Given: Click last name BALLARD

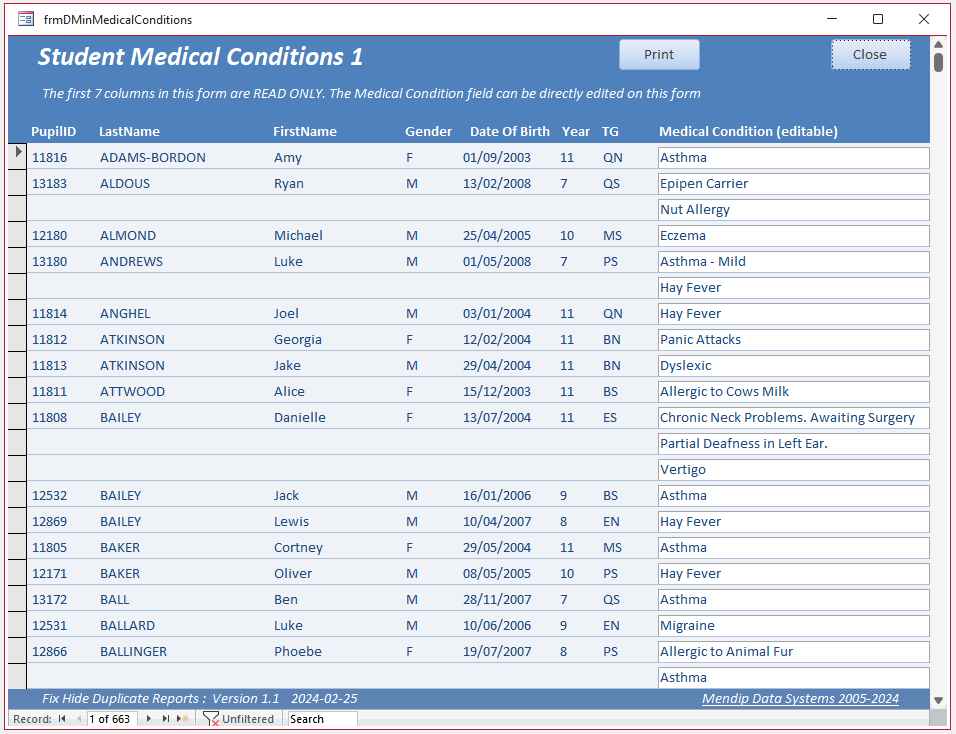Looking at the screenshot, I should coord(127,625).
